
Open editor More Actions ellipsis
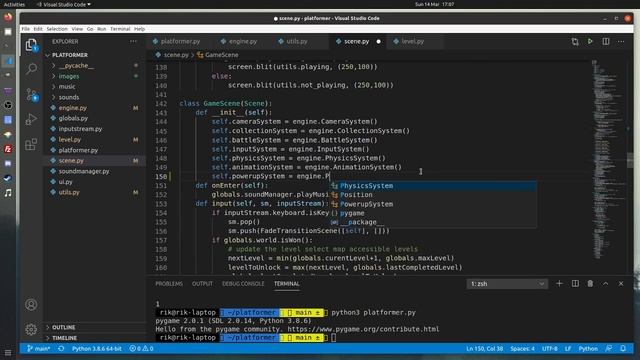621,41
